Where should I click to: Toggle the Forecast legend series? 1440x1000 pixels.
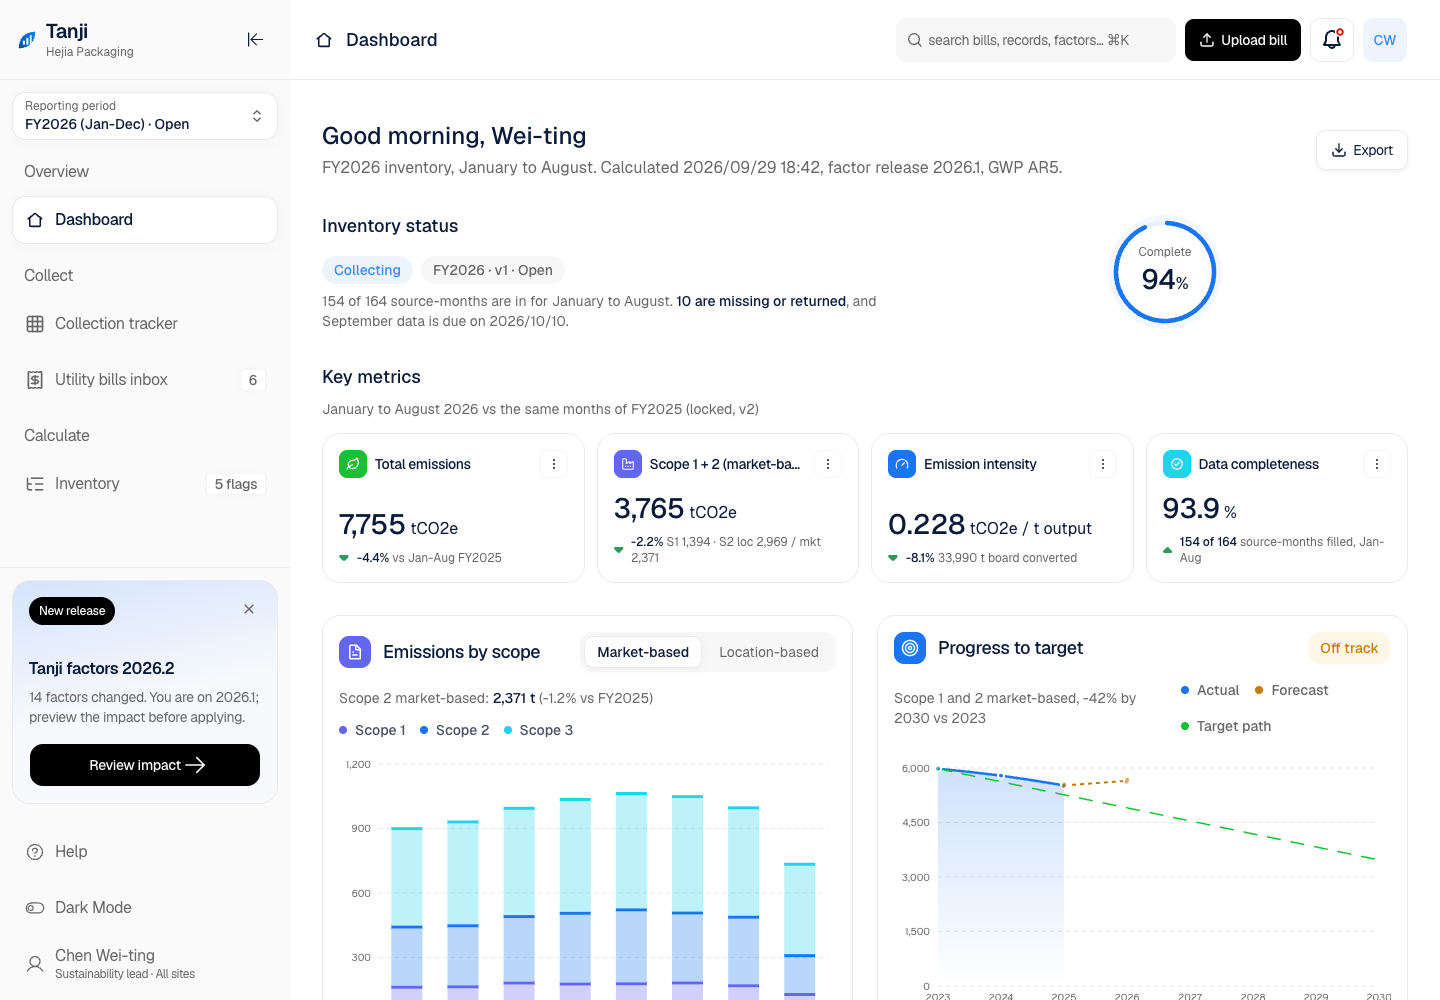point(1292,690)
